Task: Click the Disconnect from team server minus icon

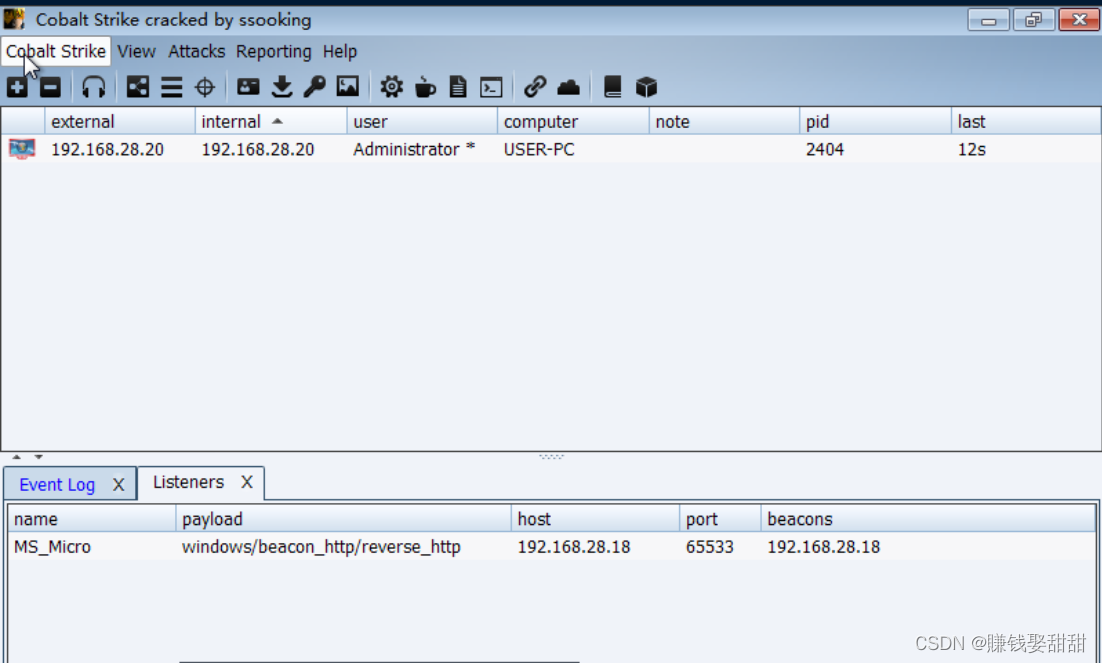Action: [50, 87]
